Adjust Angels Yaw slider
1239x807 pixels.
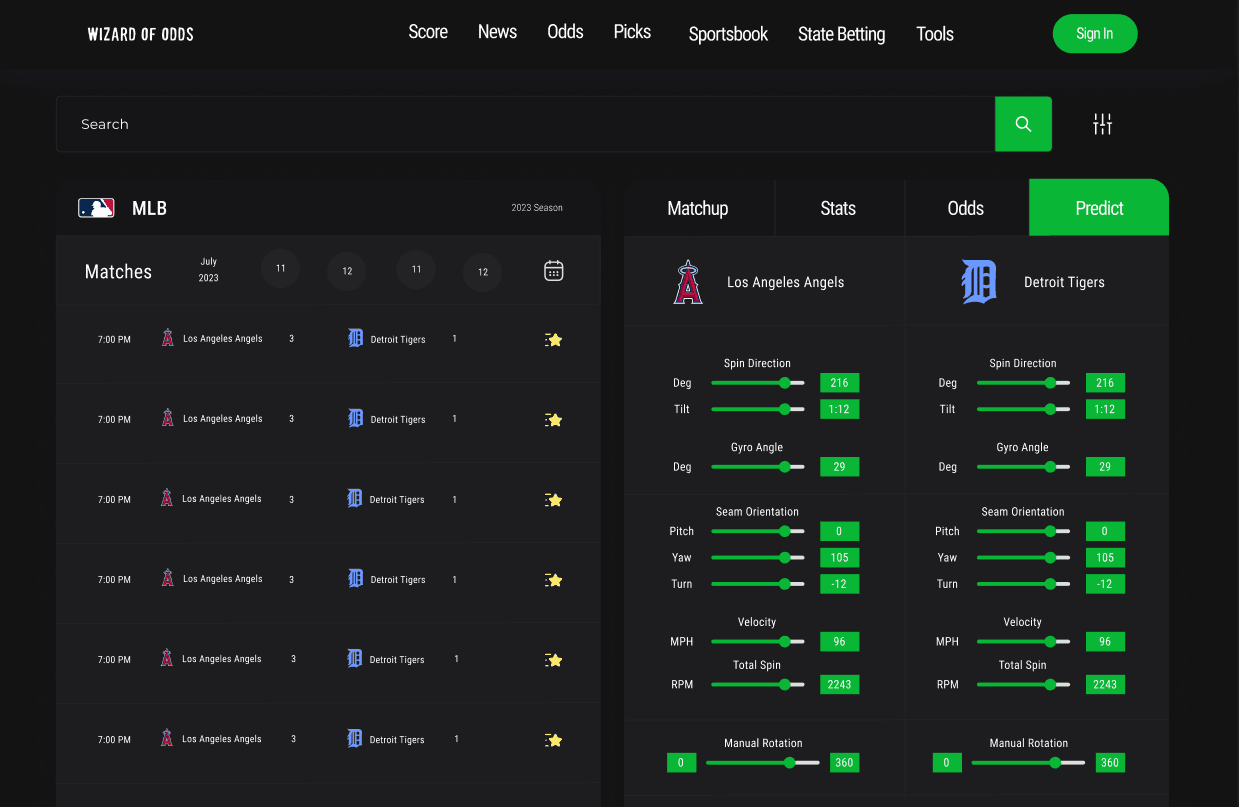click(758, 558)
